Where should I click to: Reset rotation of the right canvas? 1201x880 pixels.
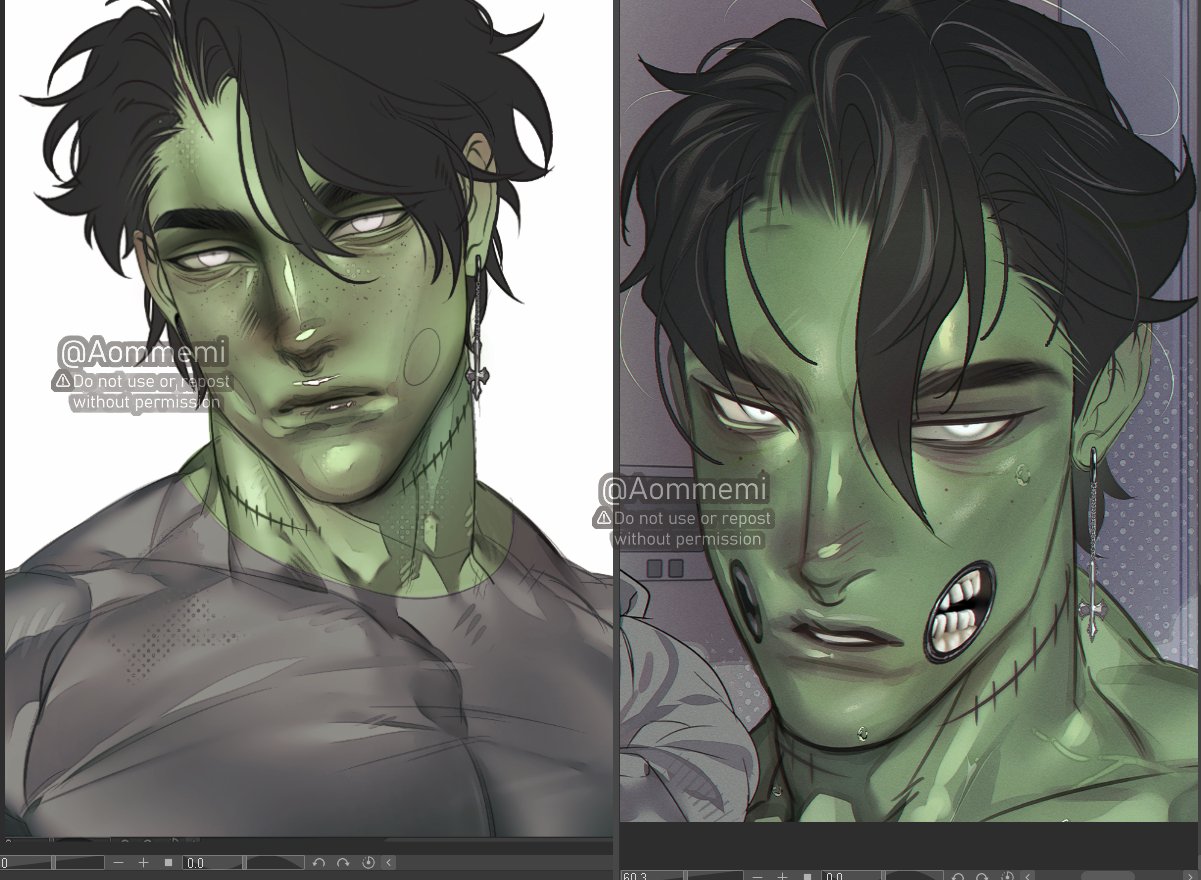click(x=1007, y=876)
